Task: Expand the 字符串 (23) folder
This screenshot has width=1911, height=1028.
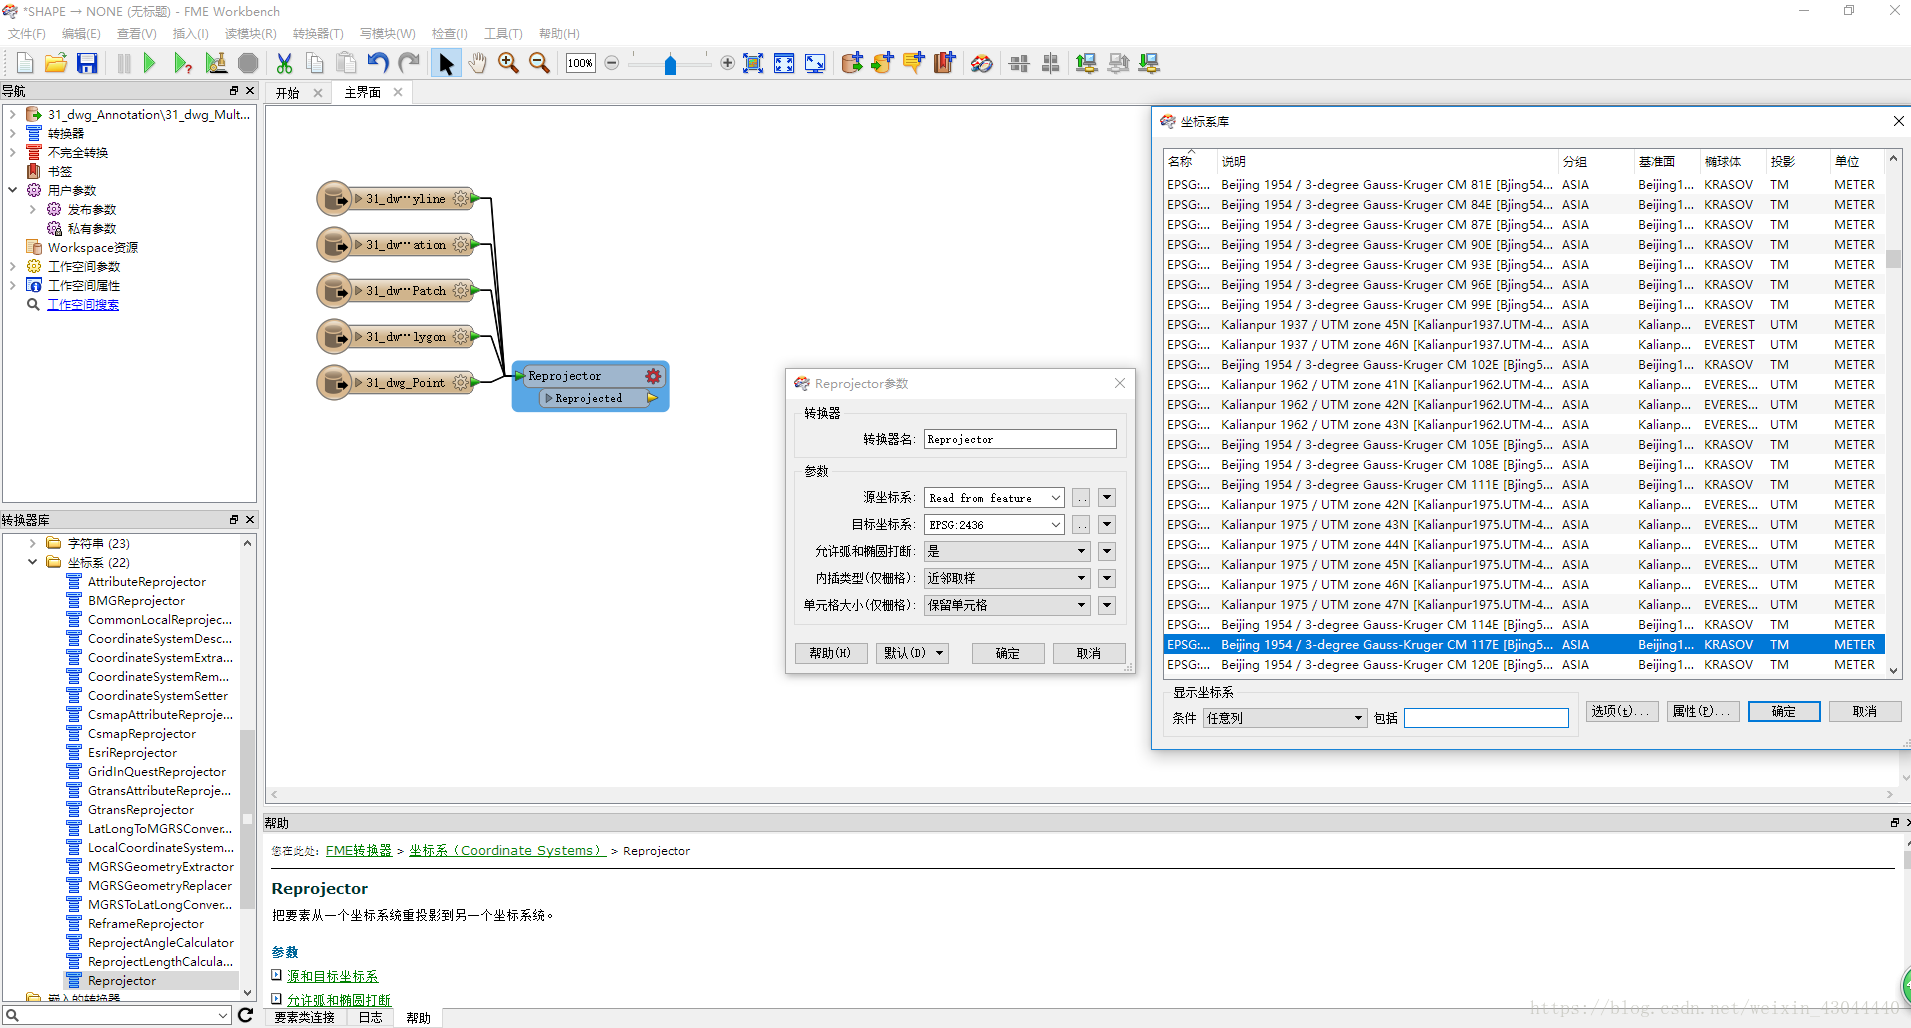Action: (32, 543)
